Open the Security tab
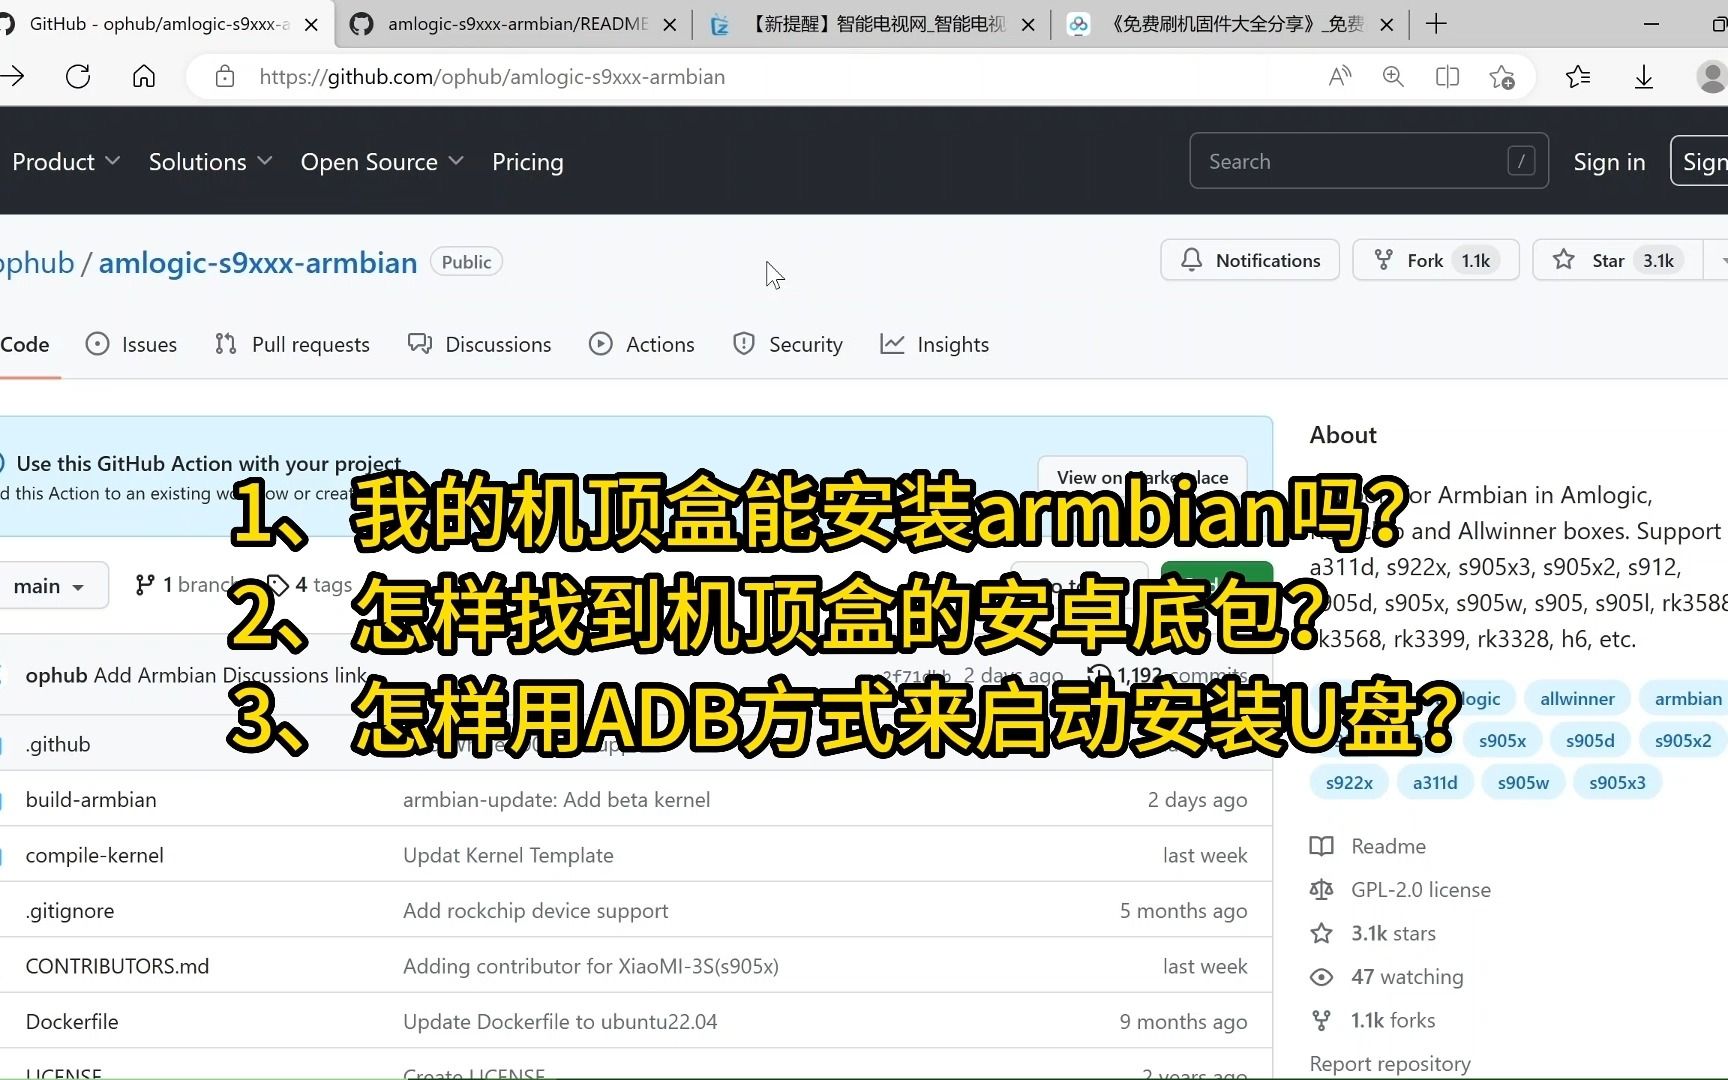The image size is (1728, 1080). click(788, 344)
